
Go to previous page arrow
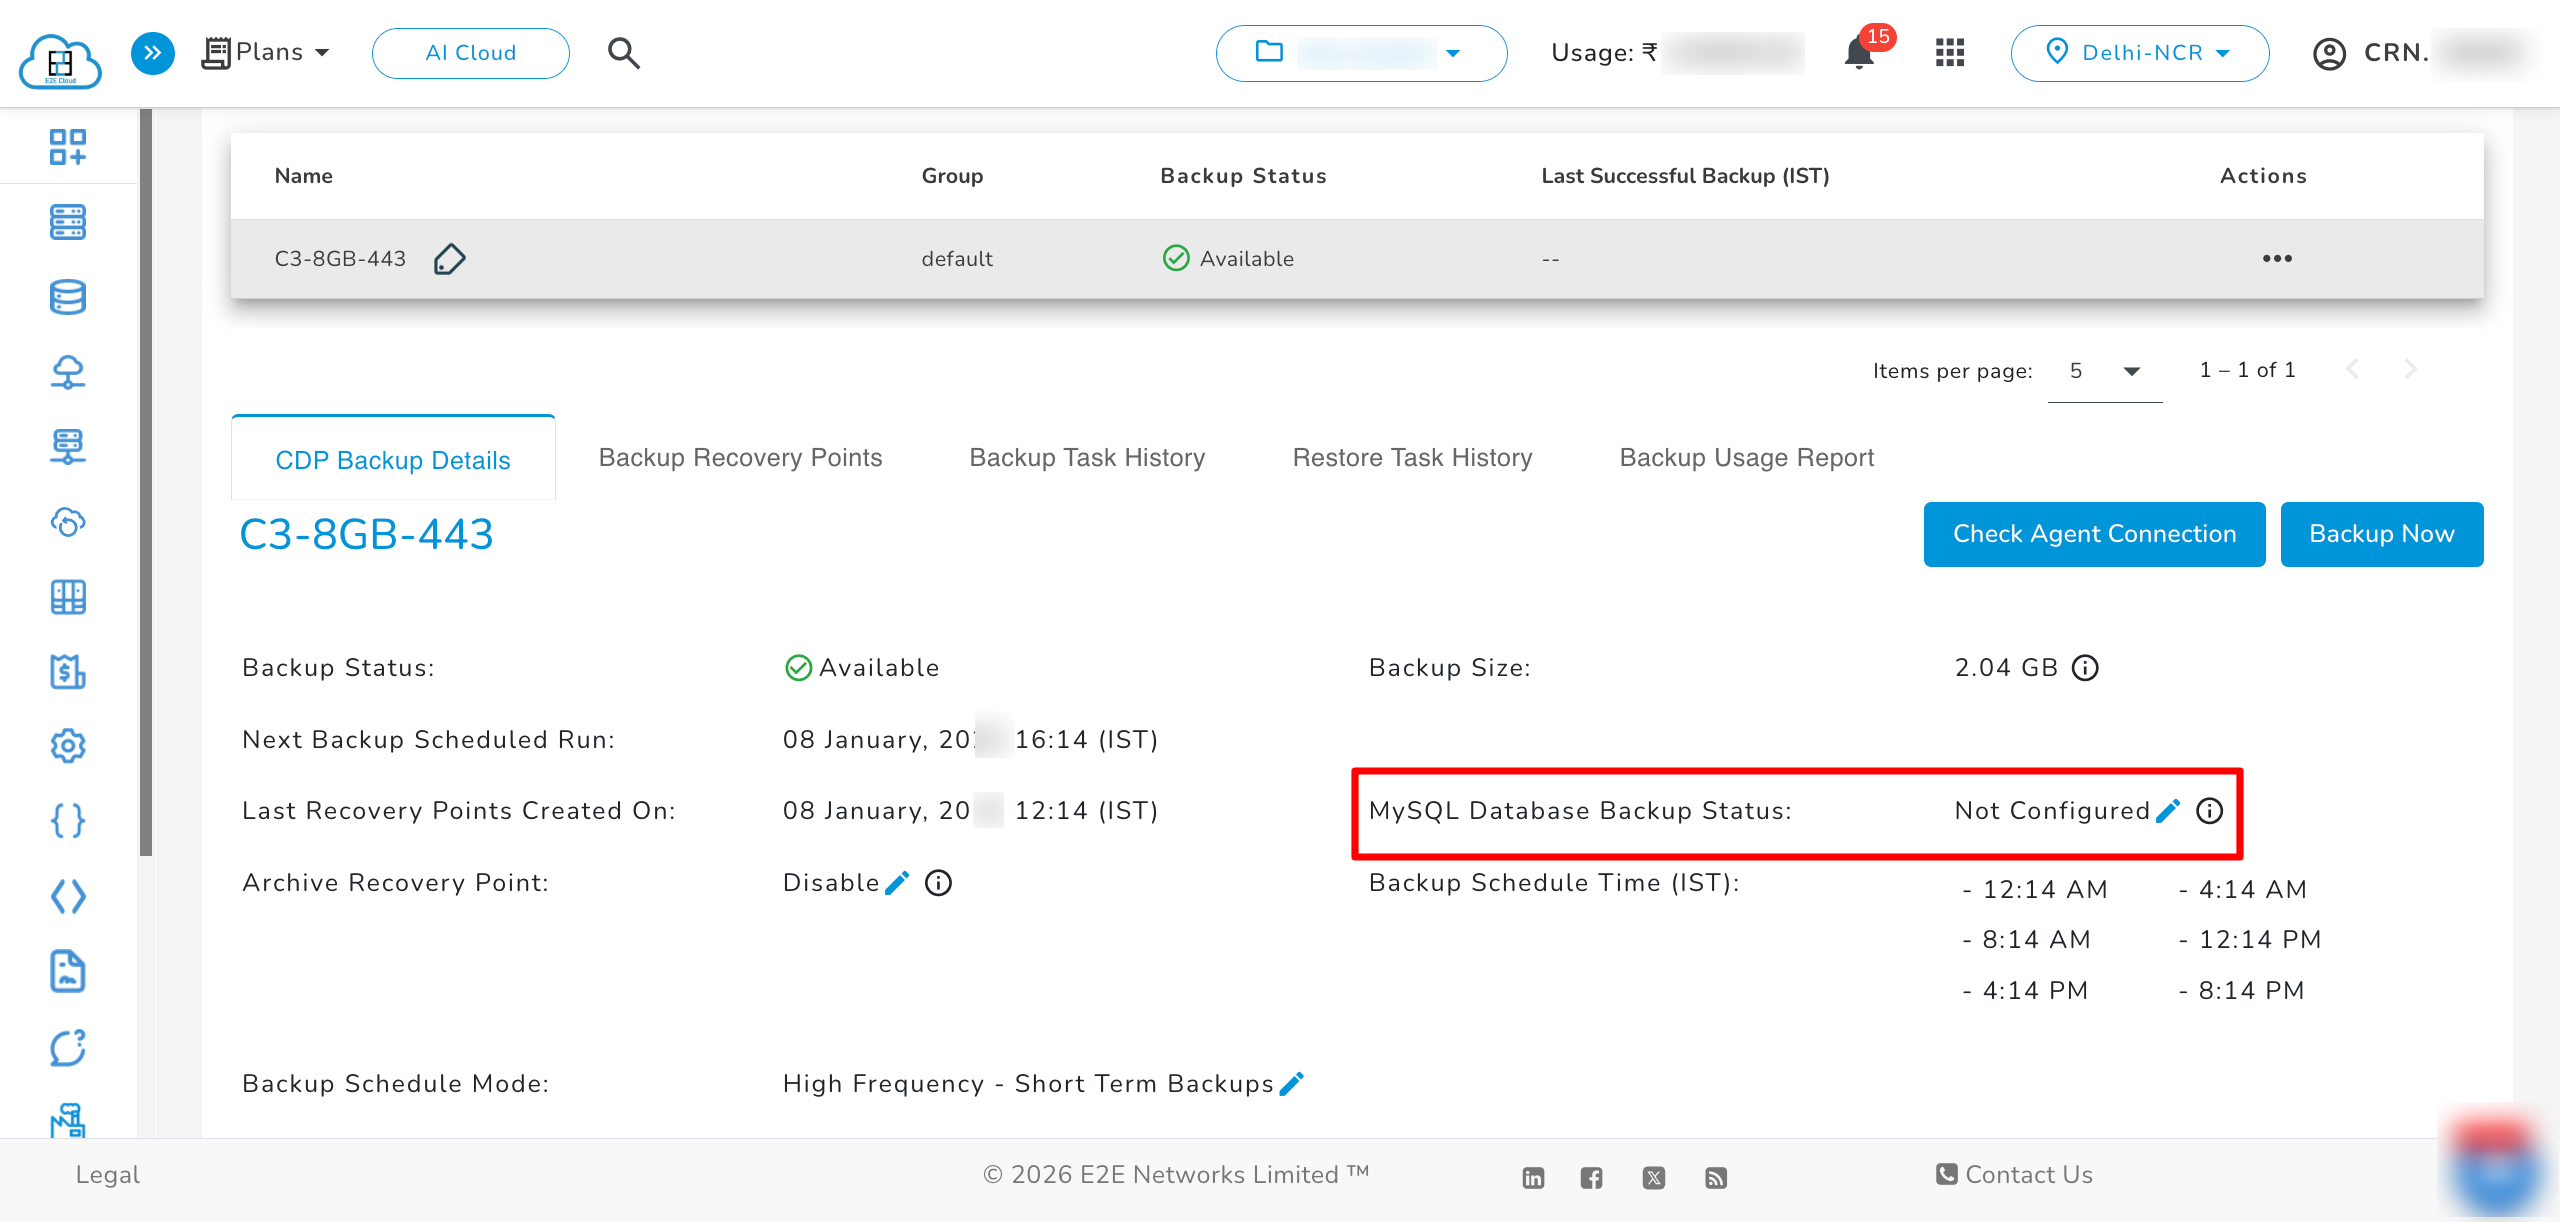coord(2352,370)
